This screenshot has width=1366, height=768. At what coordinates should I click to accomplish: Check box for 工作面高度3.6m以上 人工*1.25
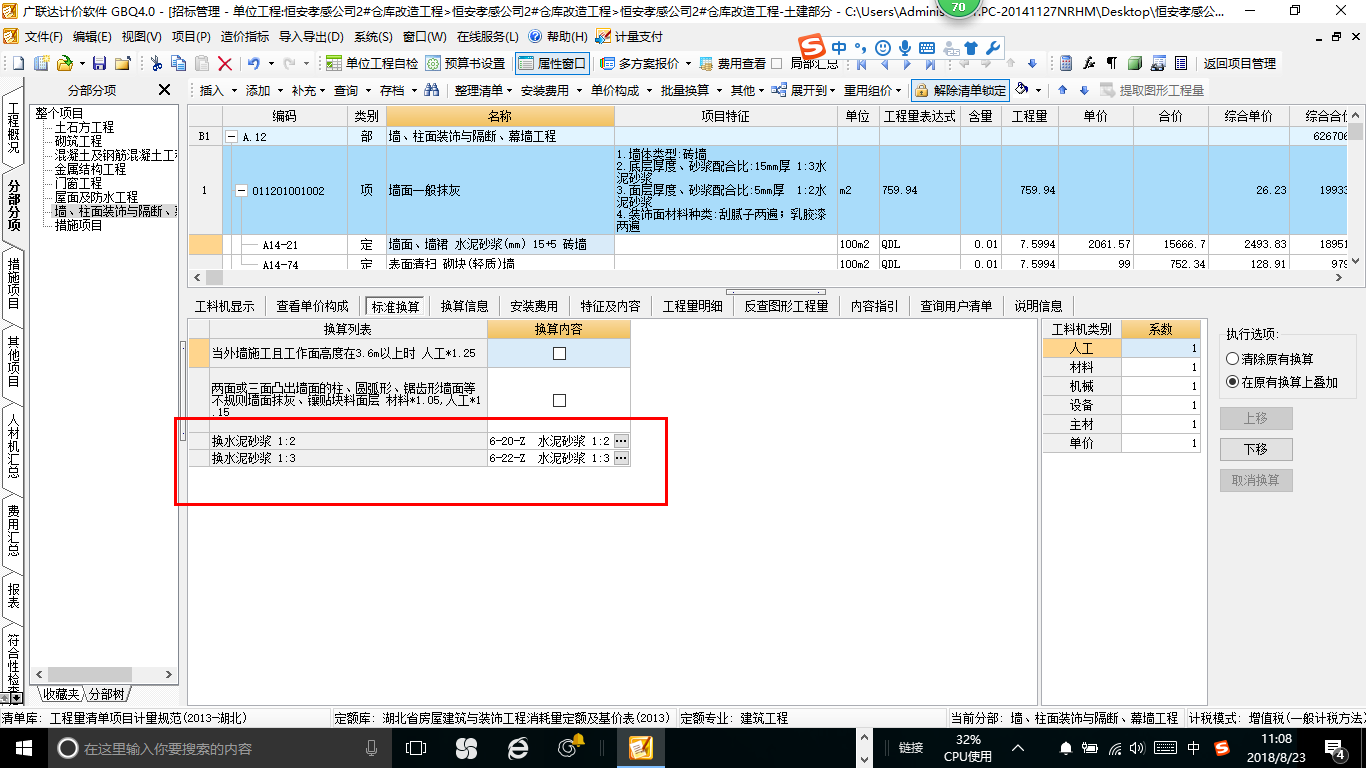click(559, 353)
